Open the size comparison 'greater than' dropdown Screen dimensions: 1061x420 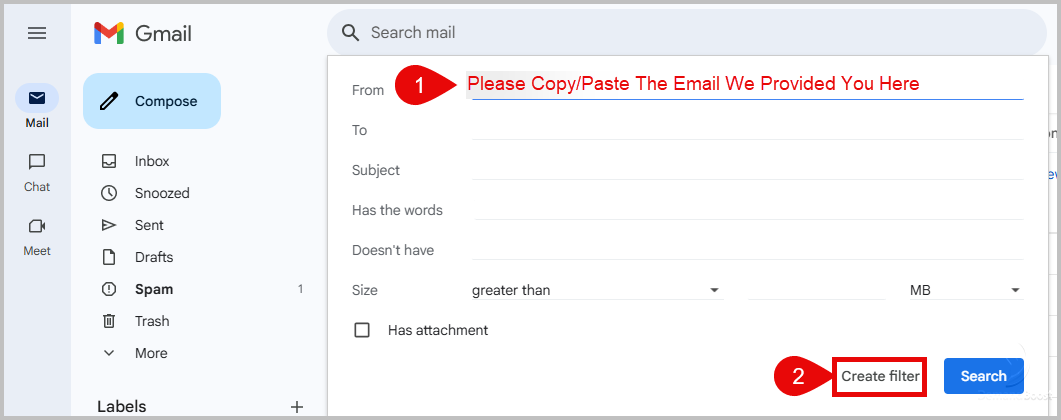596,290
